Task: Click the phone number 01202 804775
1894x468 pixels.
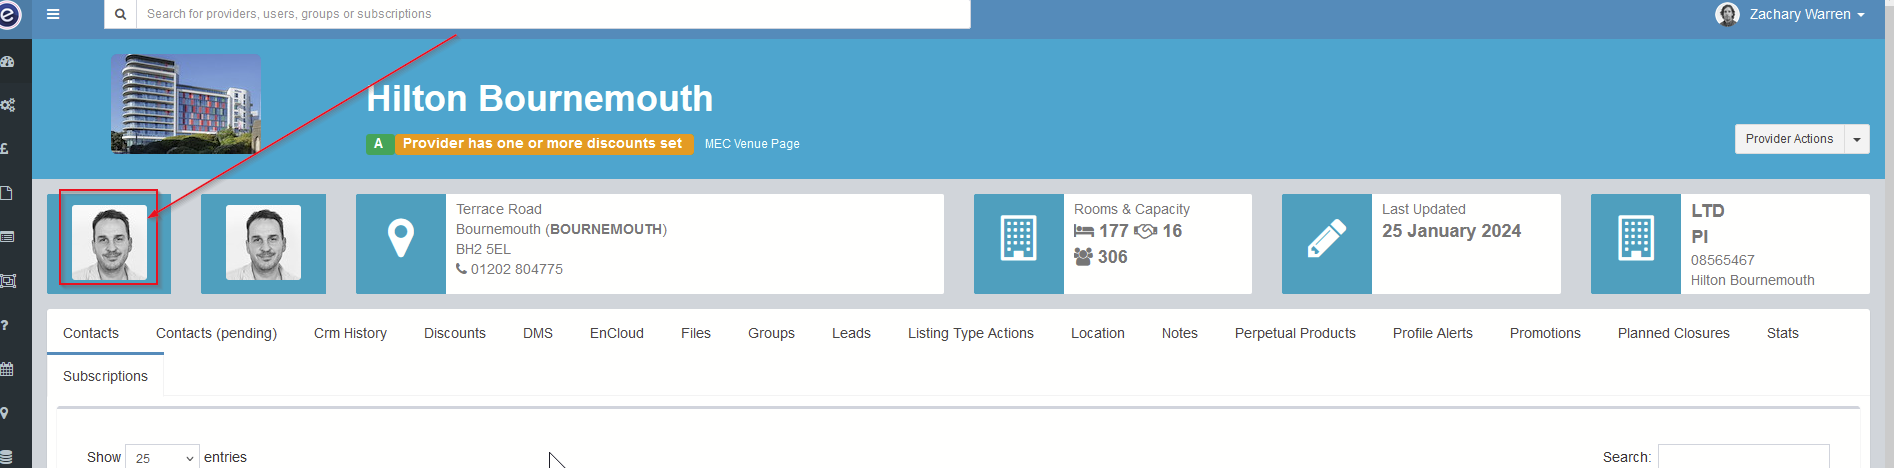Action: (517, 269)
